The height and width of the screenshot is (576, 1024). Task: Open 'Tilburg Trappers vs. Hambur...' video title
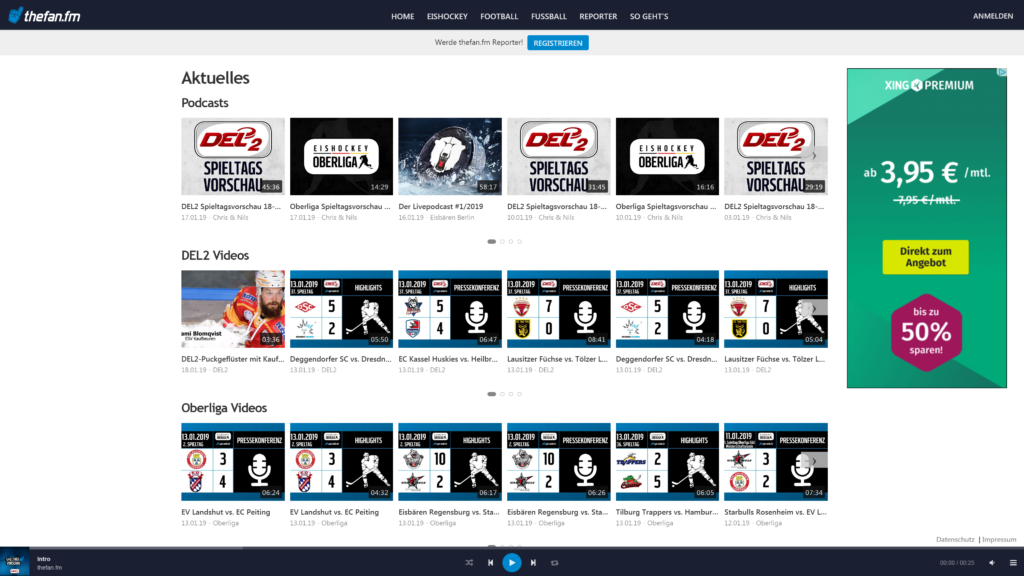tap(667, 512)
